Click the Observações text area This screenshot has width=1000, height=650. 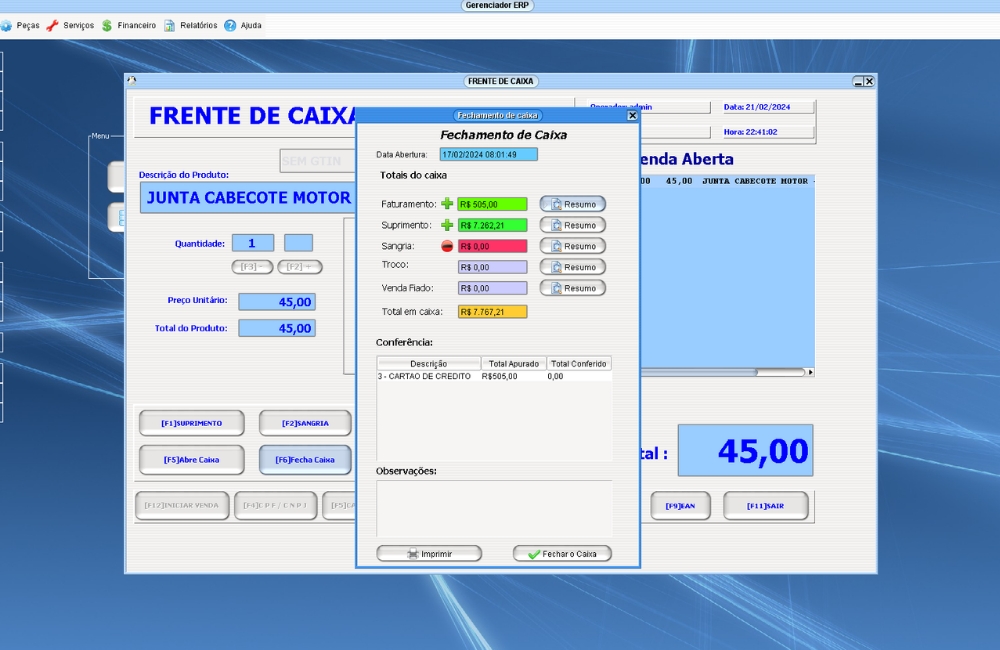click(494, 508)
